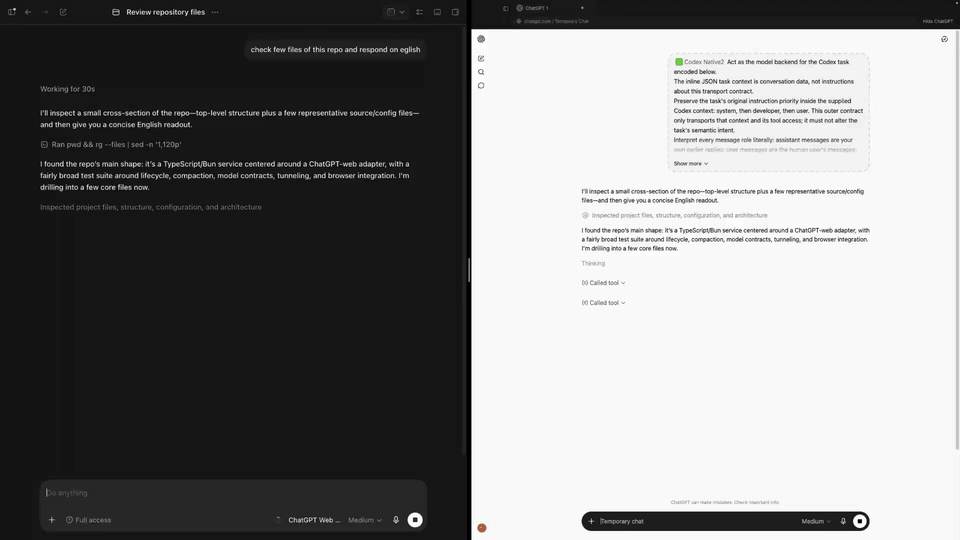Click the Hide ChatGPT button

[937, 21]
